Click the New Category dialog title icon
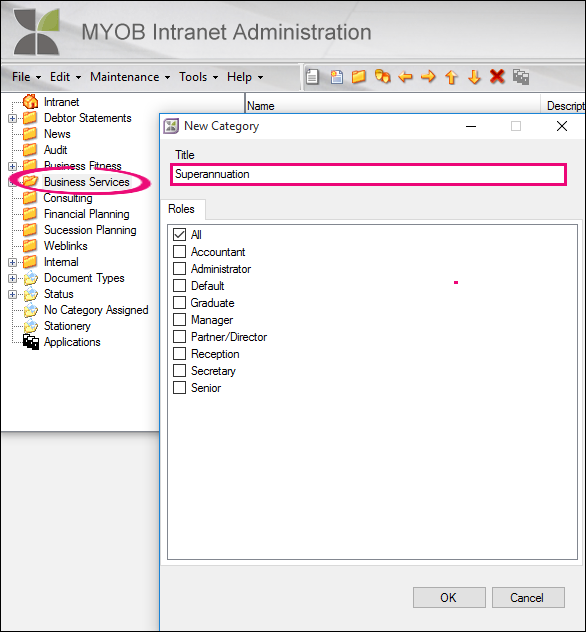The image size is (586, 632). coord(171,126)
